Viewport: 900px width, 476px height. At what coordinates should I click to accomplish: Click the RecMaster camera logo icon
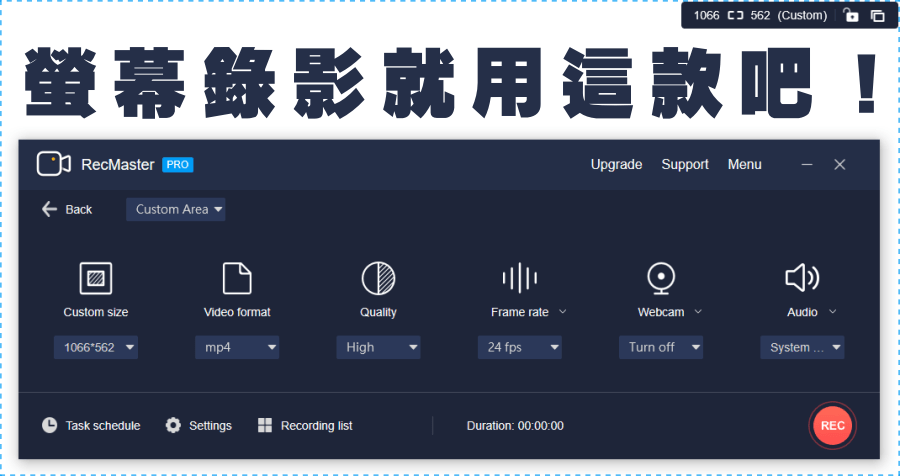[53, 164]
